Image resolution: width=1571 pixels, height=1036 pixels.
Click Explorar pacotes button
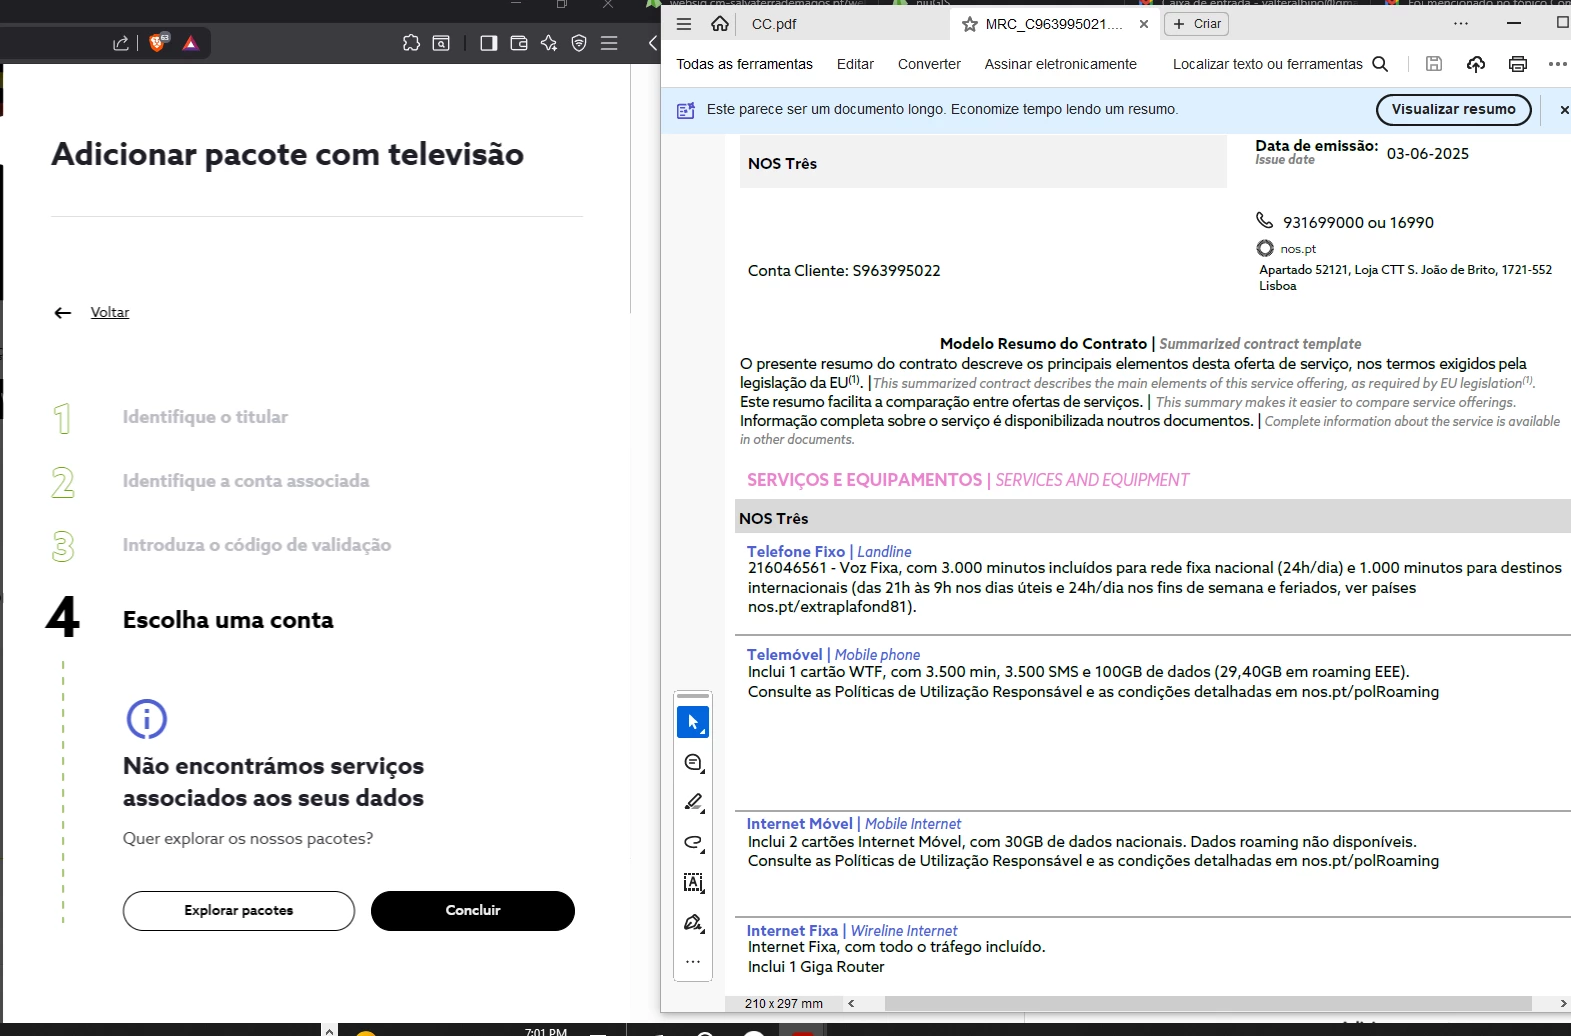click(239, 911)
